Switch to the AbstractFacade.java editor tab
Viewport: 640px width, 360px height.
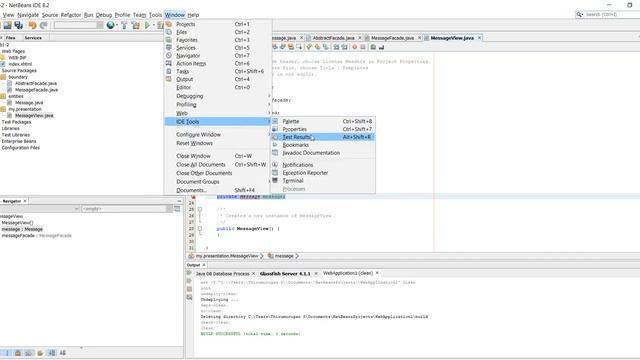coord(333,38)
